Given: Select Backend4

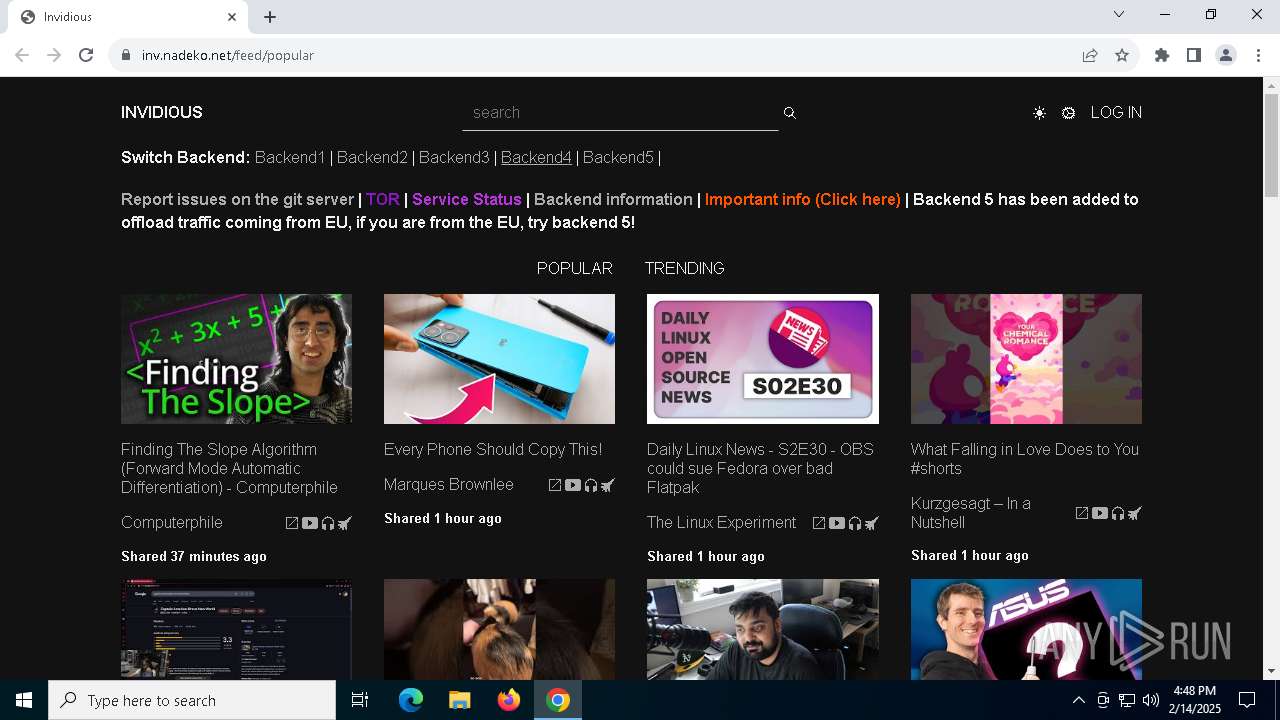Looking at the screenshot, I should tap(536, 157).
